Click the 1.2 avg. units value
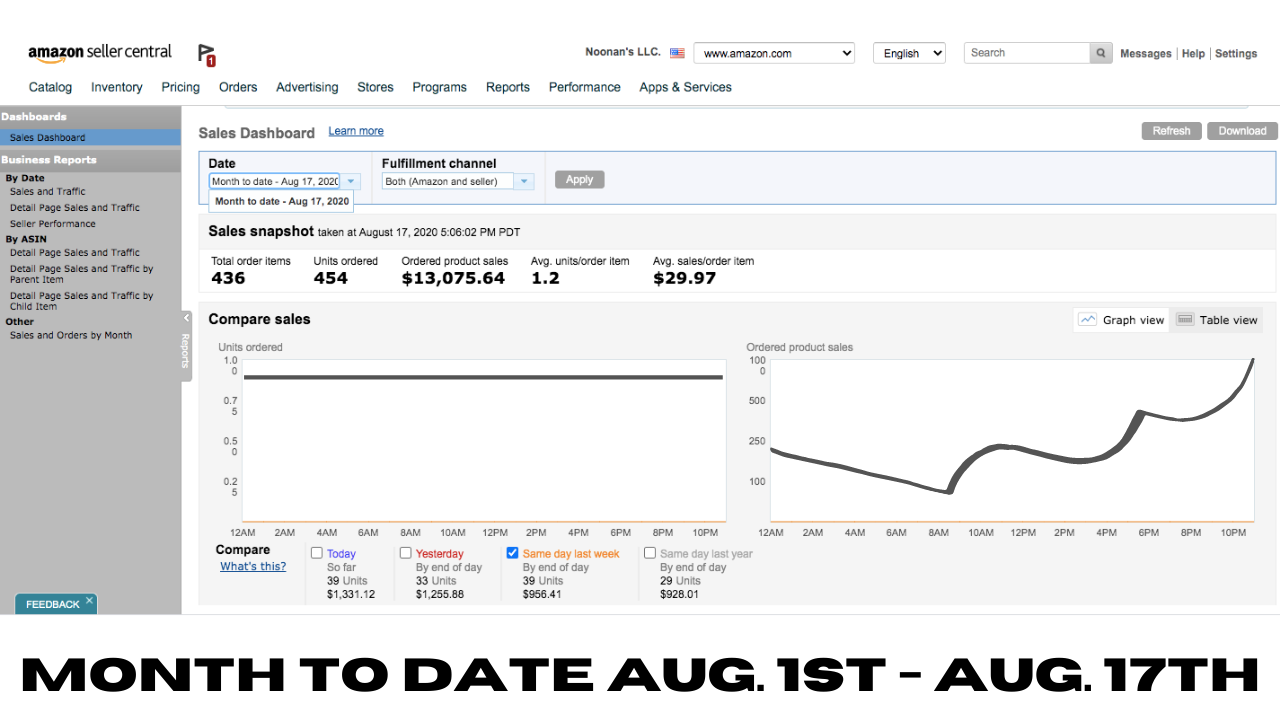Viewport: 1280px width, 720px height. pyautogui.click(x=545, y=278)
